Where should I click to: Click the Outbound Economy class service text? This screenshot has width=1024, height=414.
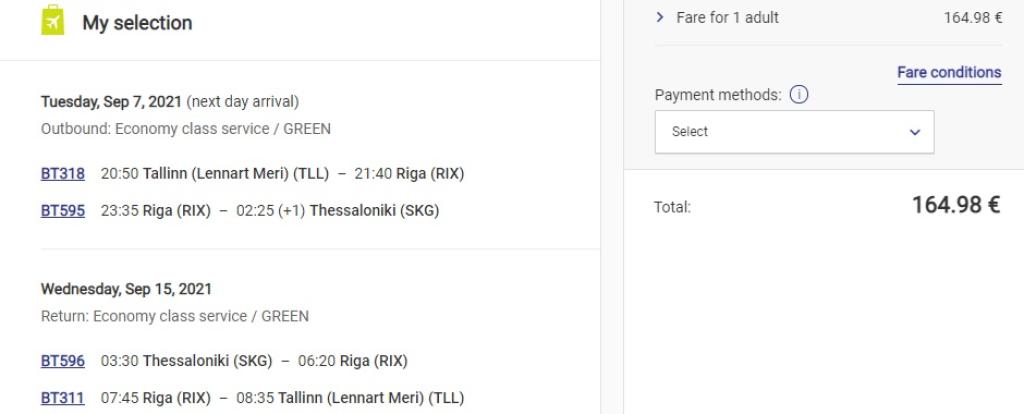(x=185, y=129)
